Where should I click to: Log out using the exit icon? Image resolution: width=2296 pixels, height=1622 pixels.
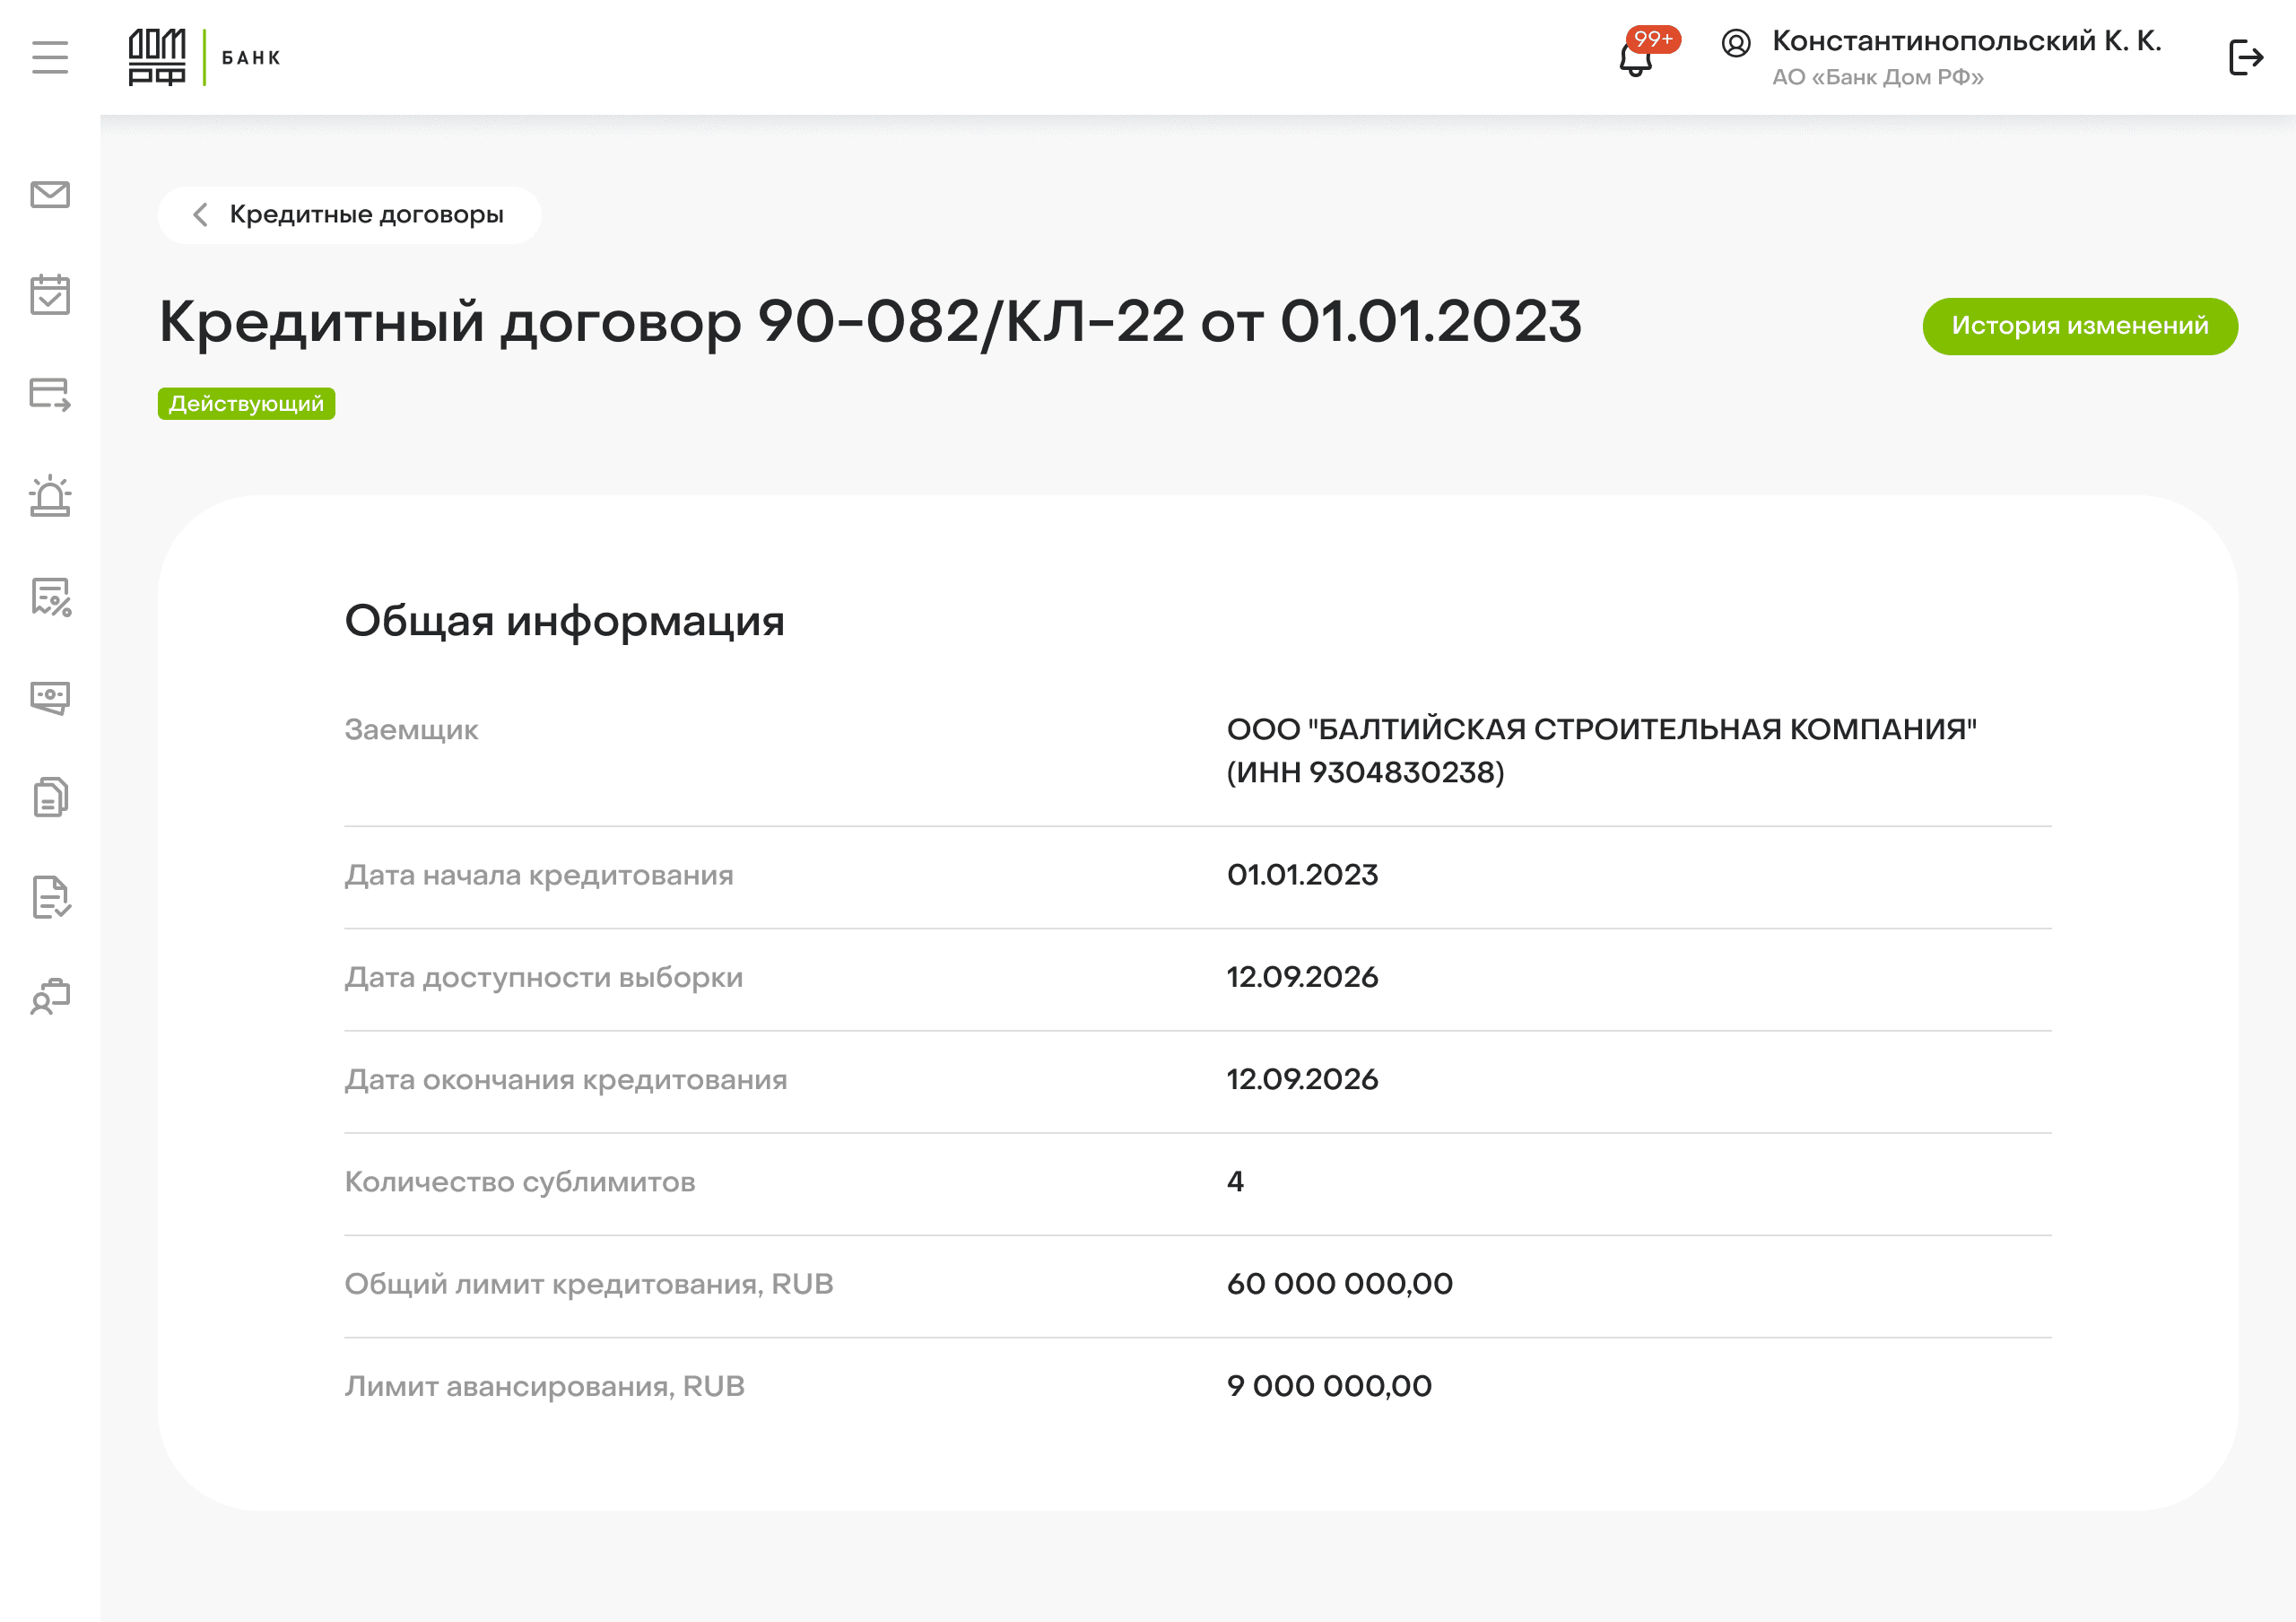(2245, 57)
